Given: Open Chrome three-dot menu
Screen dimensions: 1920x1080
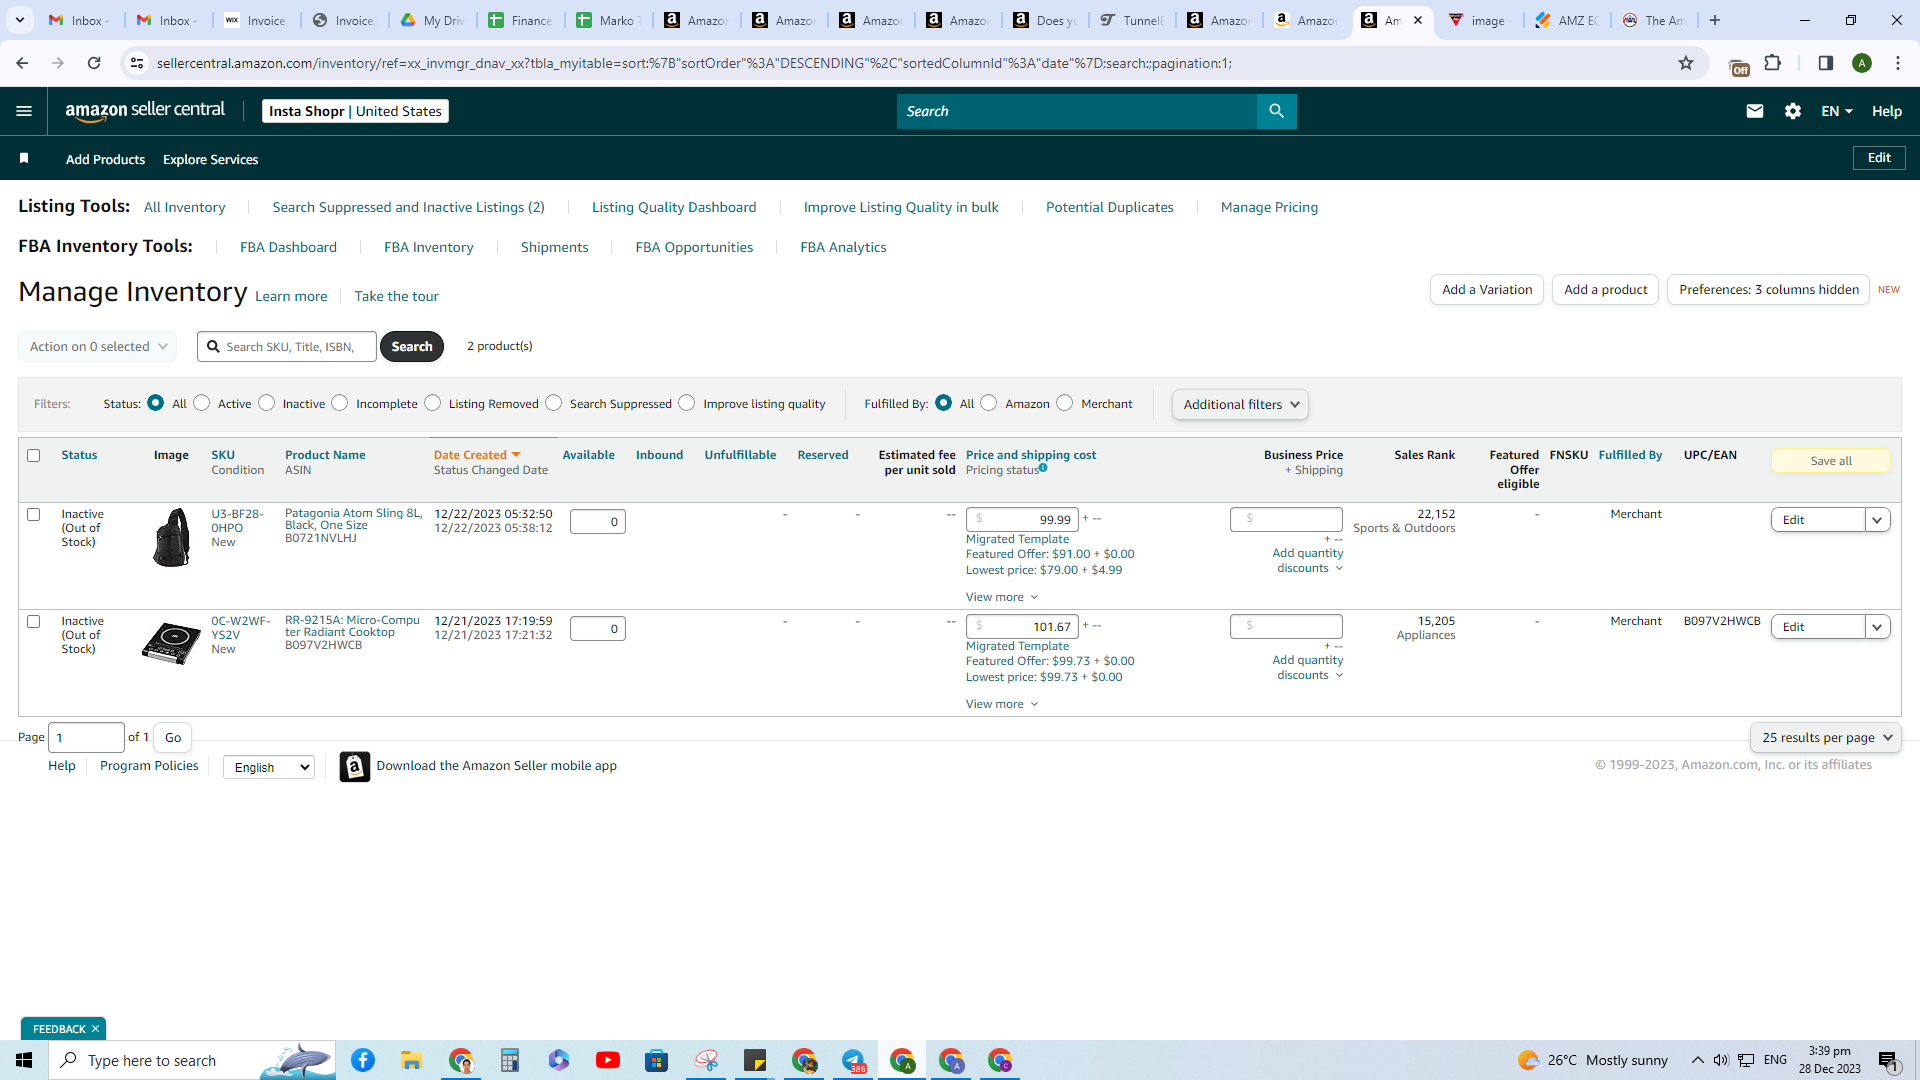Looking at the screenshot, I should (x=1898, y=63).
